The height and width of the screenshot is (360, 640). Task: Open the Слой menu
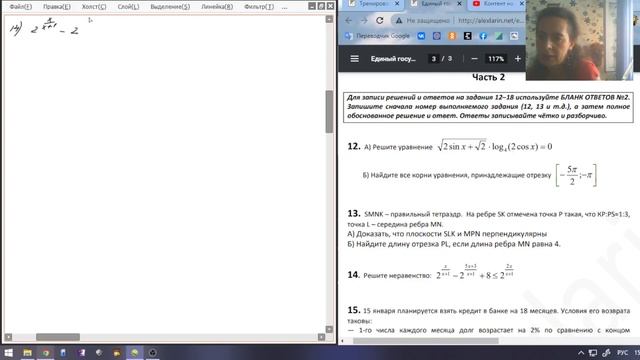pyautogui.click(x=128, y=7)
